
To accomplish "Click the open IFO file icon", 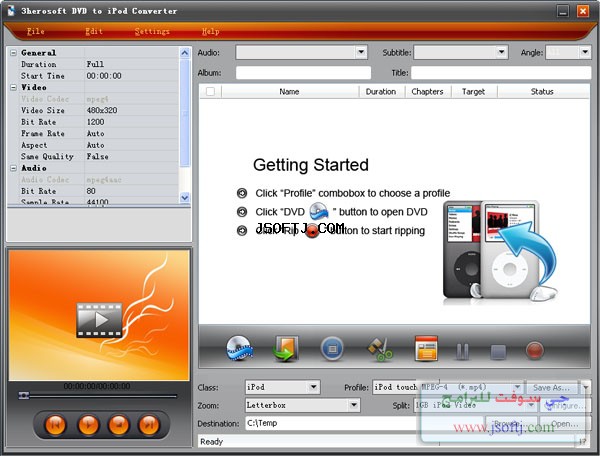I will 285,349.
